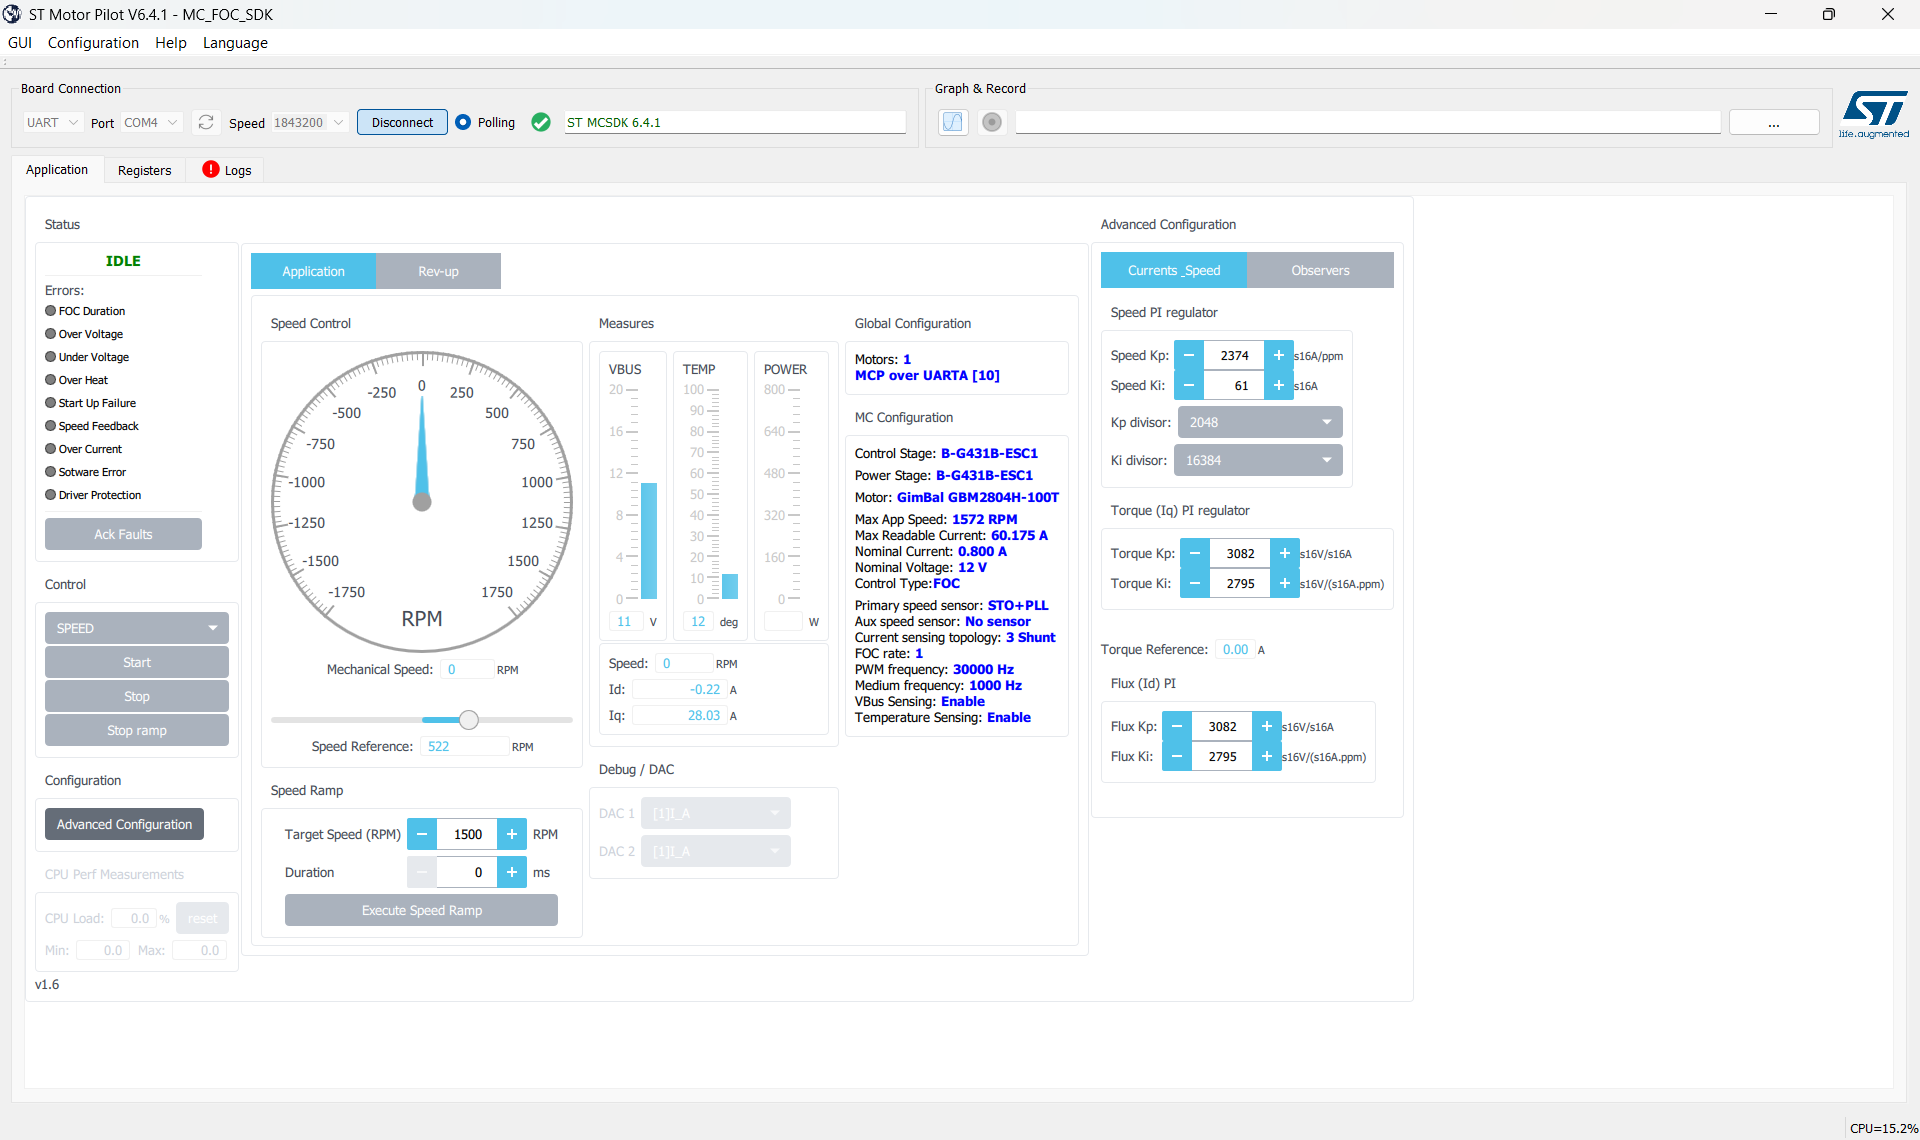The height and width of the screenshot is (1140, 1920).
Task: Open the graph plot icon
Action: coord(953,122)
